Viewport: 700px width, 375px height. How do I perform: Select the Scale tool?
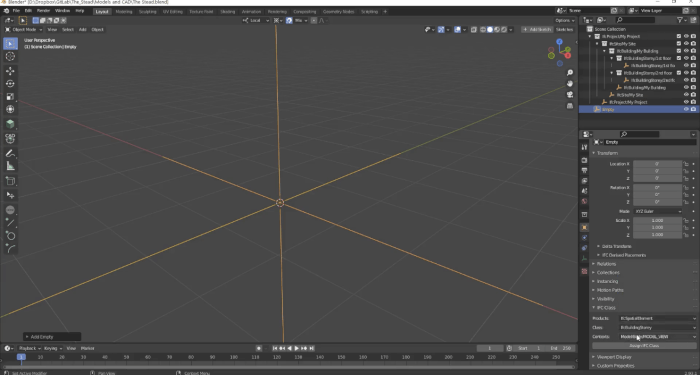tap(11, 96)
